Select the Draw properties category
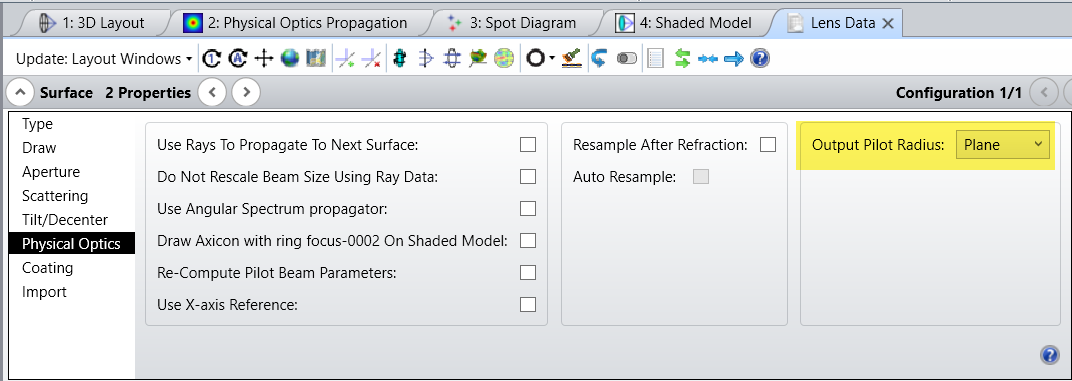 coord(72,148)
